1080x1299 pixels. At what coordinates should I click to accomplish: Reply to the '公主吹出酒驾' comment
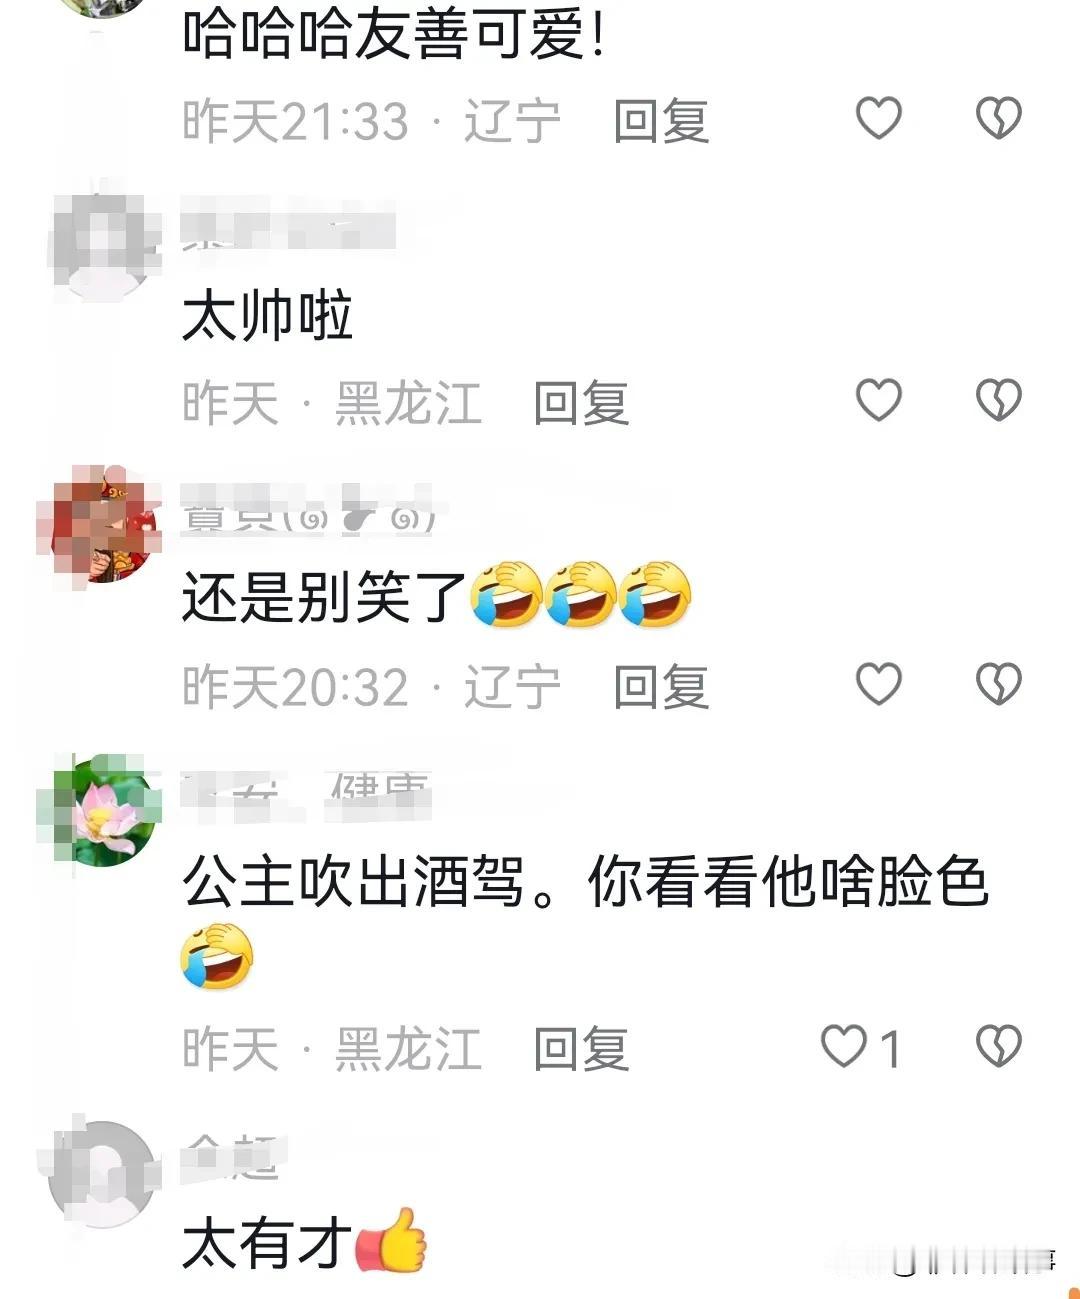[581, 1049]
